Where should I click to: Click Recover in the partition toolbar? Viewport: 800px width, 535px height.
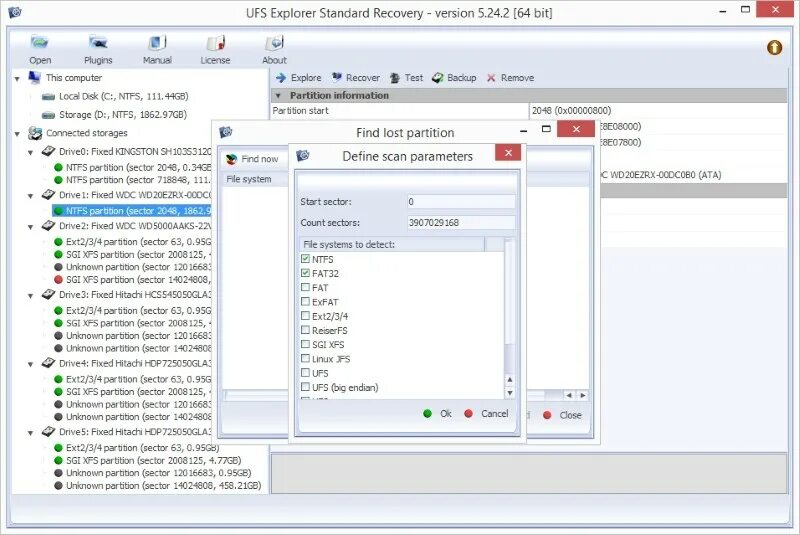pos(356,78)
